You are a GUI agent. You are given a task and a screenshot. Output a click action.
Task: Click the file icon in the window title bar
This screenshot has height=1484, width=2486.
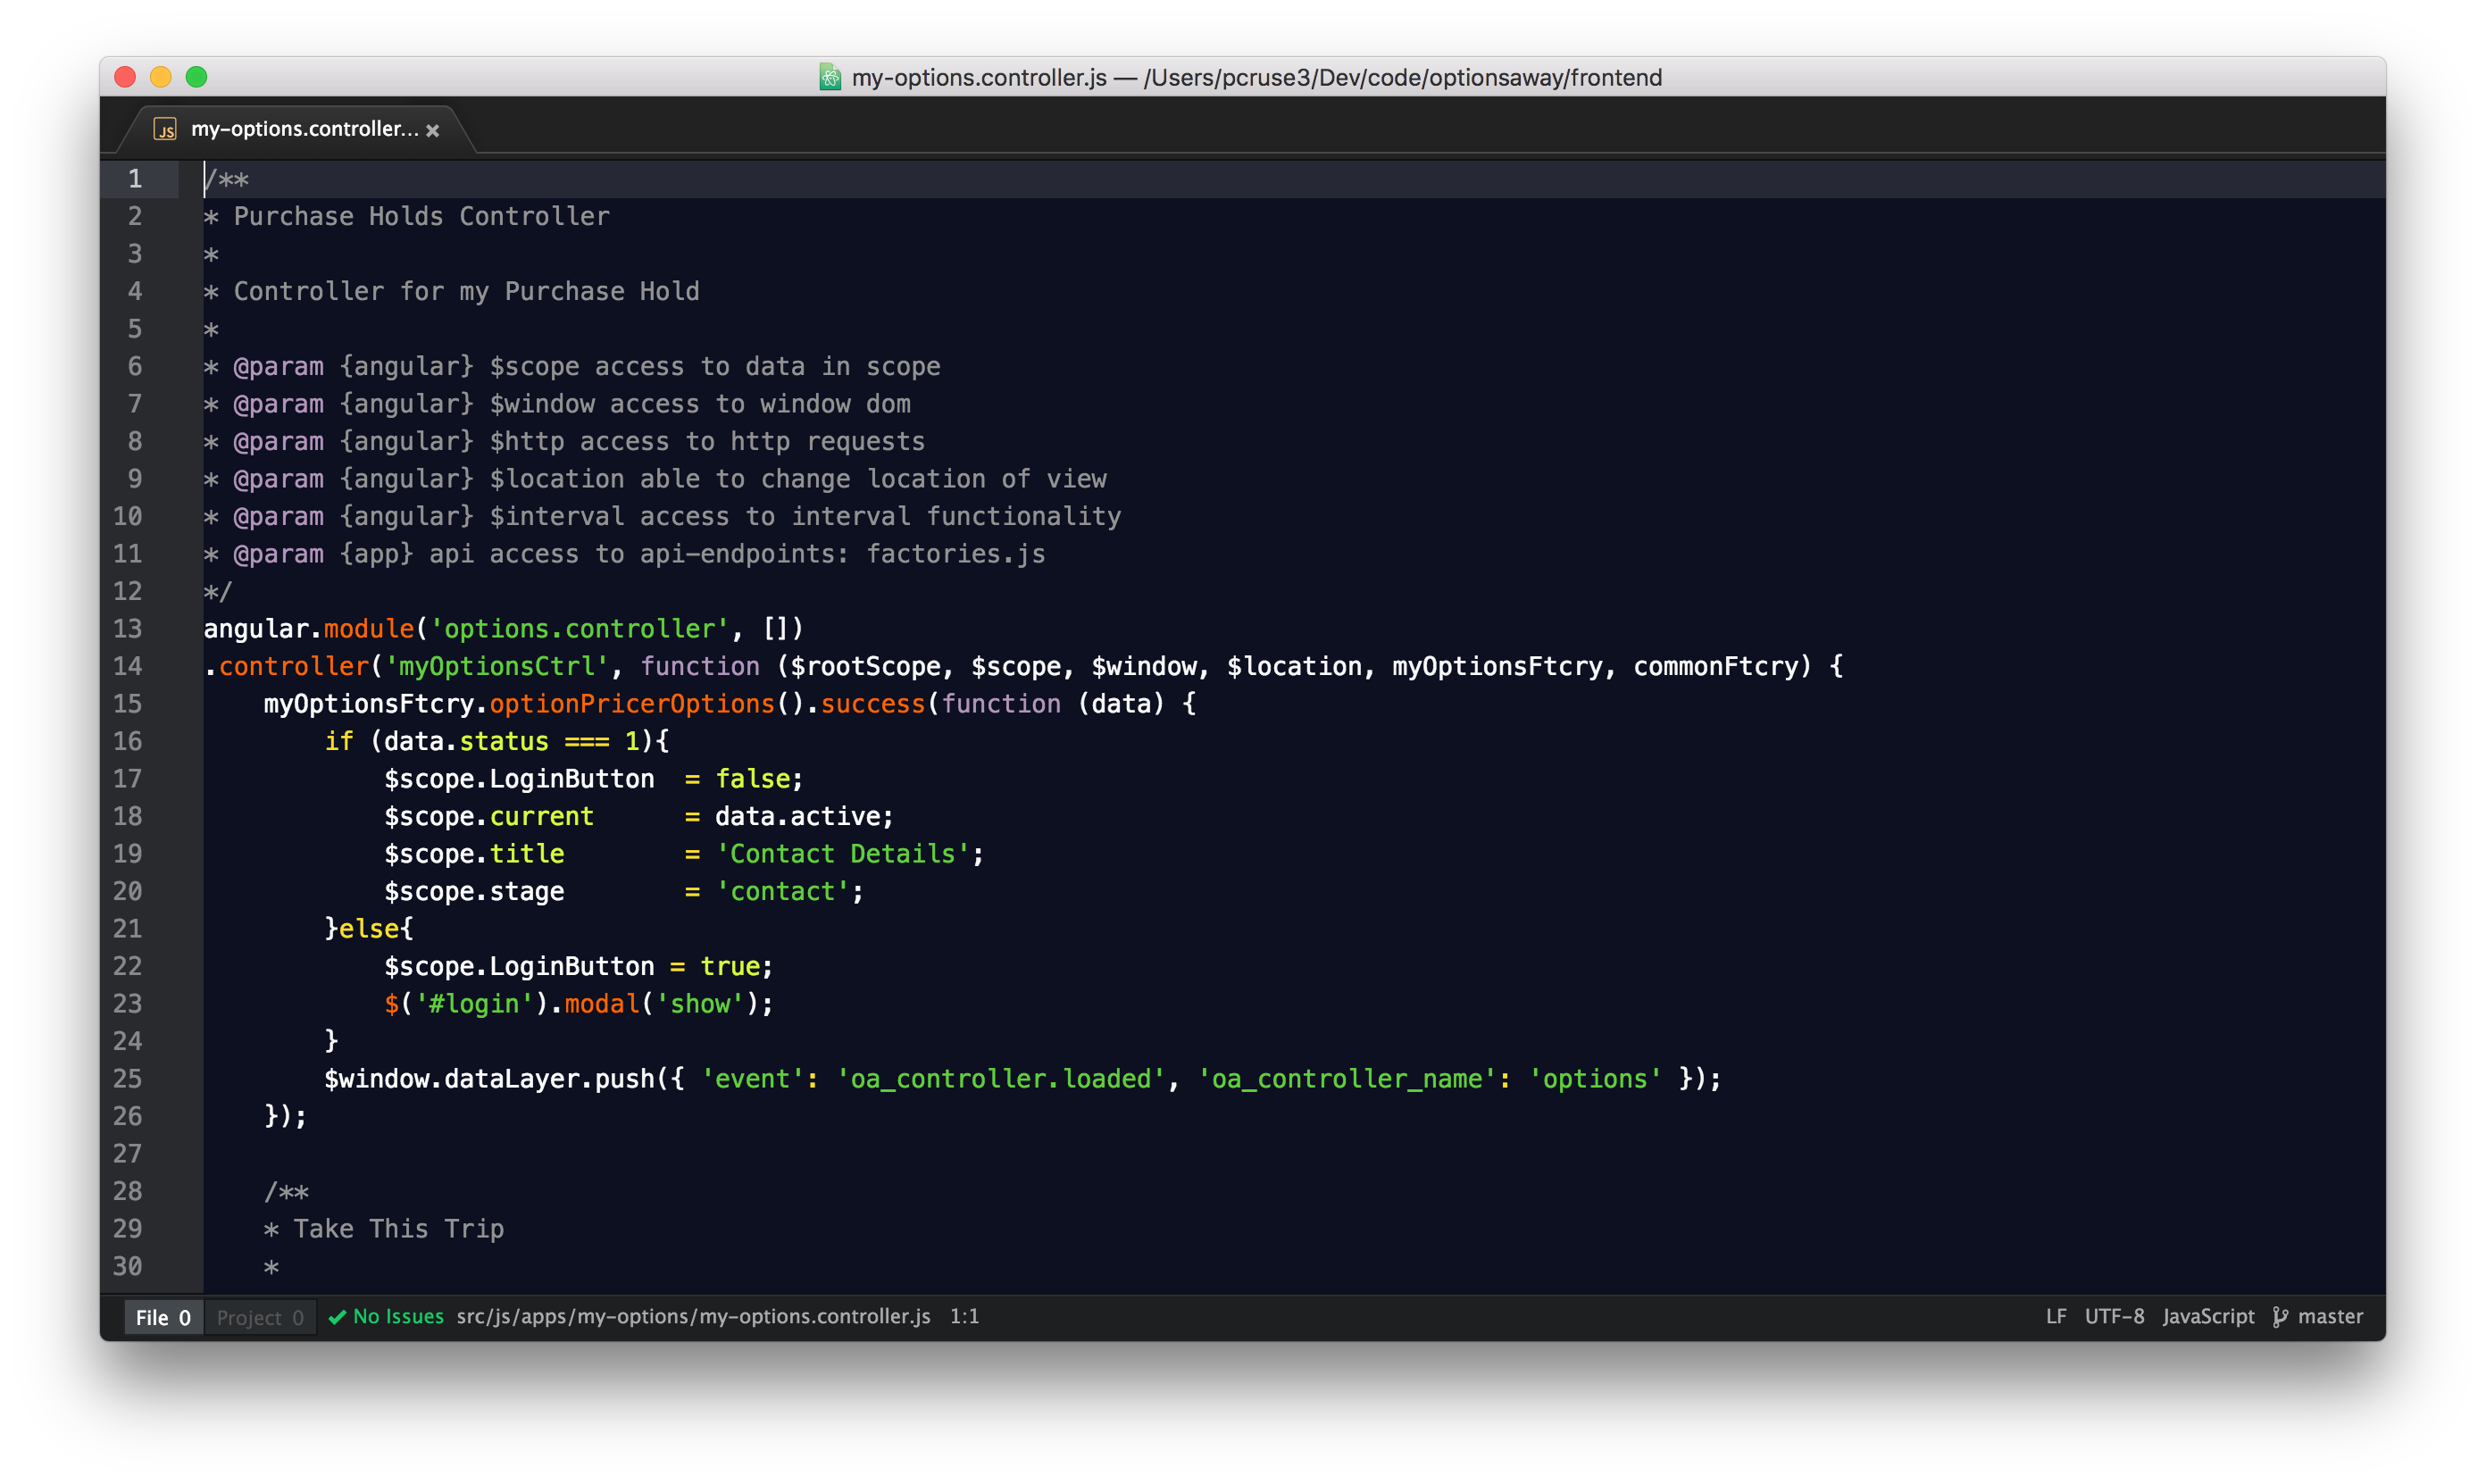point(830,77)
